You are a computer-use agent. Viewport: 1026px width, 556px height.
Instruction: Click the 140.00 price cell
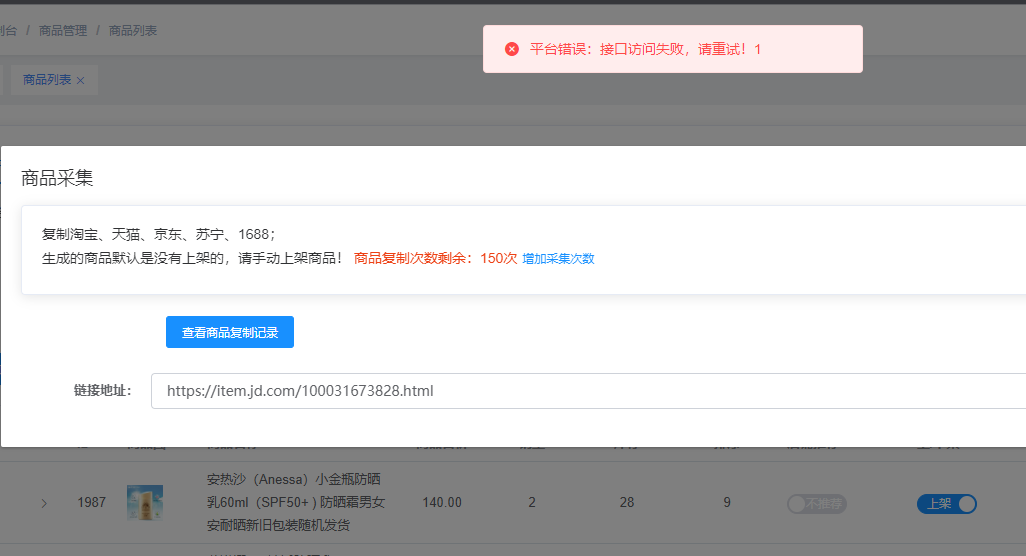pos(442,502)
